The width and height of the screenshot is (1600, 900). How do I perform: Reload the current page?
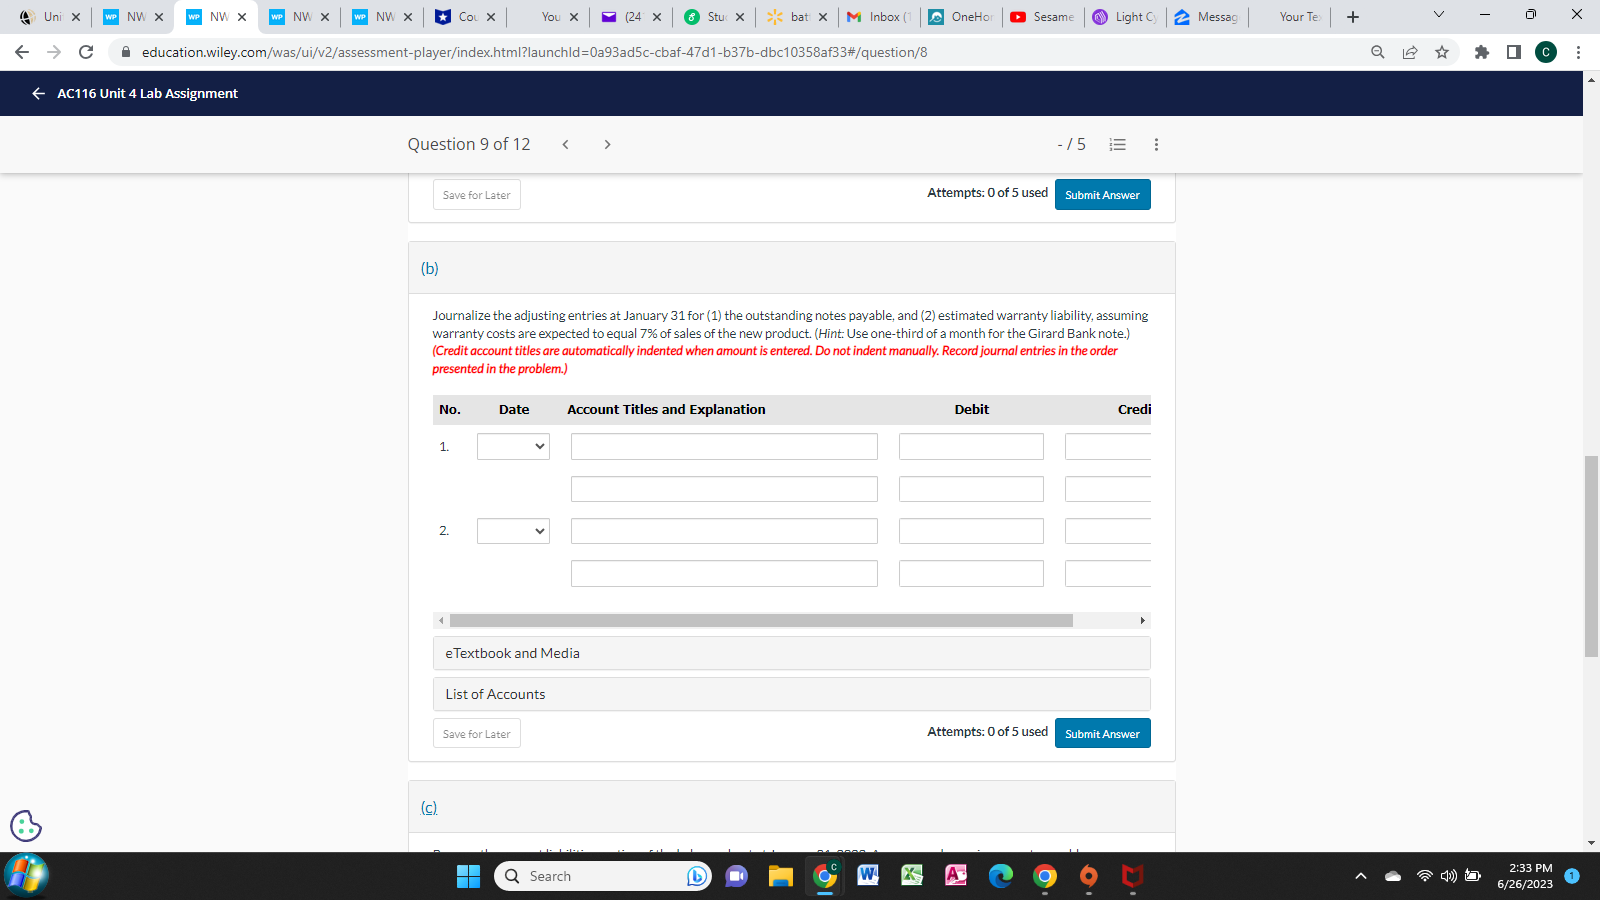pos(86,52)
